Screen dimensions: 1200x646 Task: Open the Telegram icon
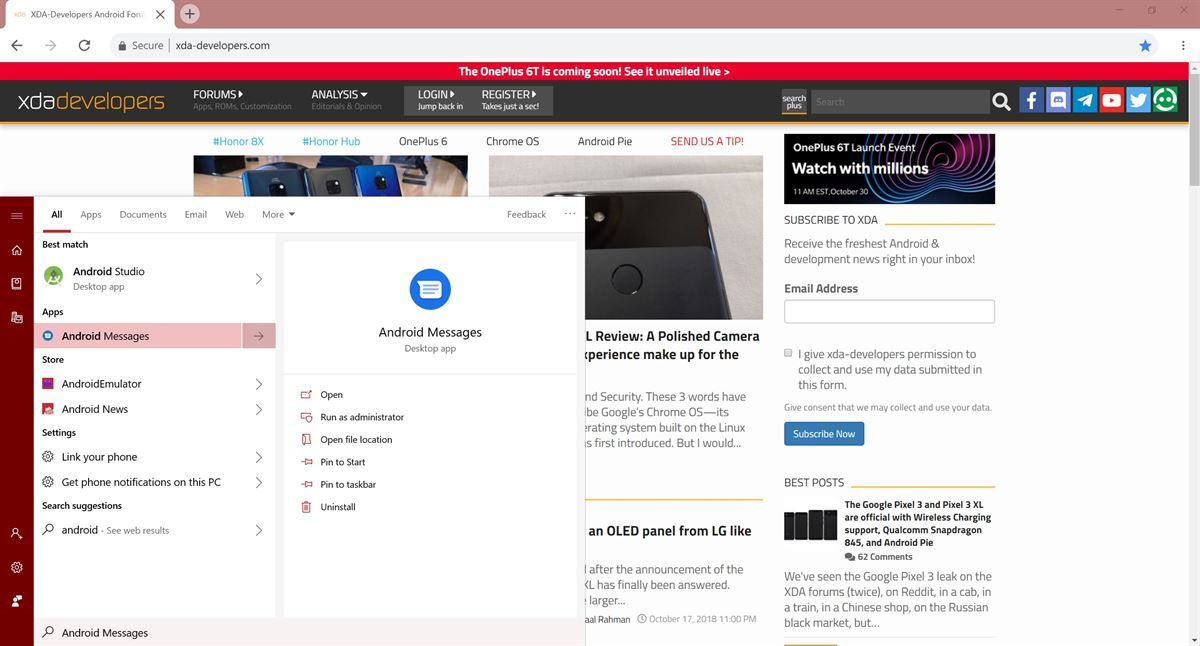pyautogui.click(x=1084, y=99)
